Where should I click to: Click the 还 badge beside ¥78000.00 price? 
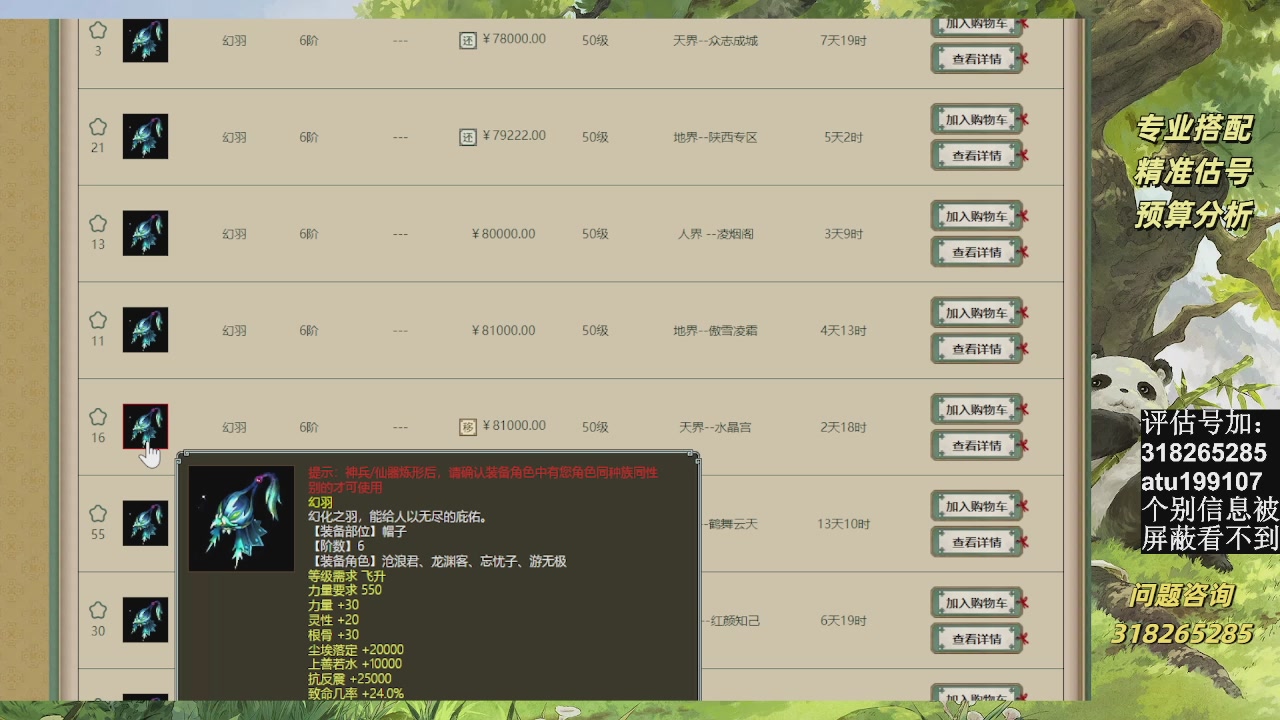(x=468, y=38)
